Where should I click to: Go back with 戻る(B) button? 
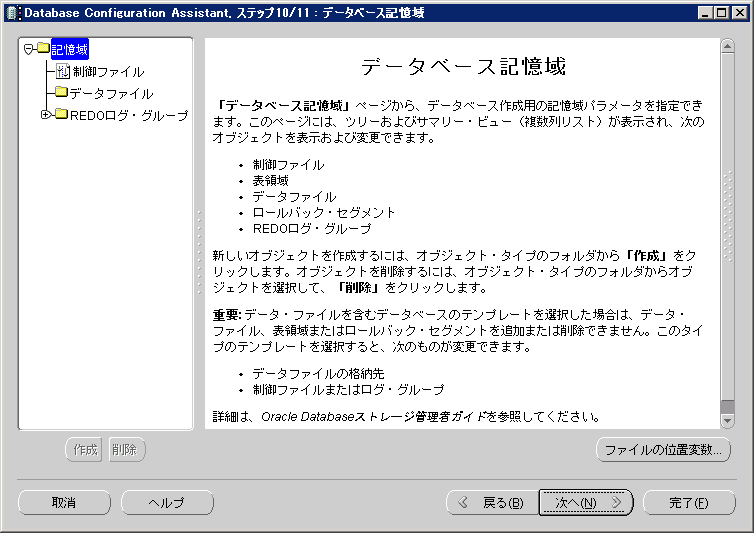[x=490, y=503]
